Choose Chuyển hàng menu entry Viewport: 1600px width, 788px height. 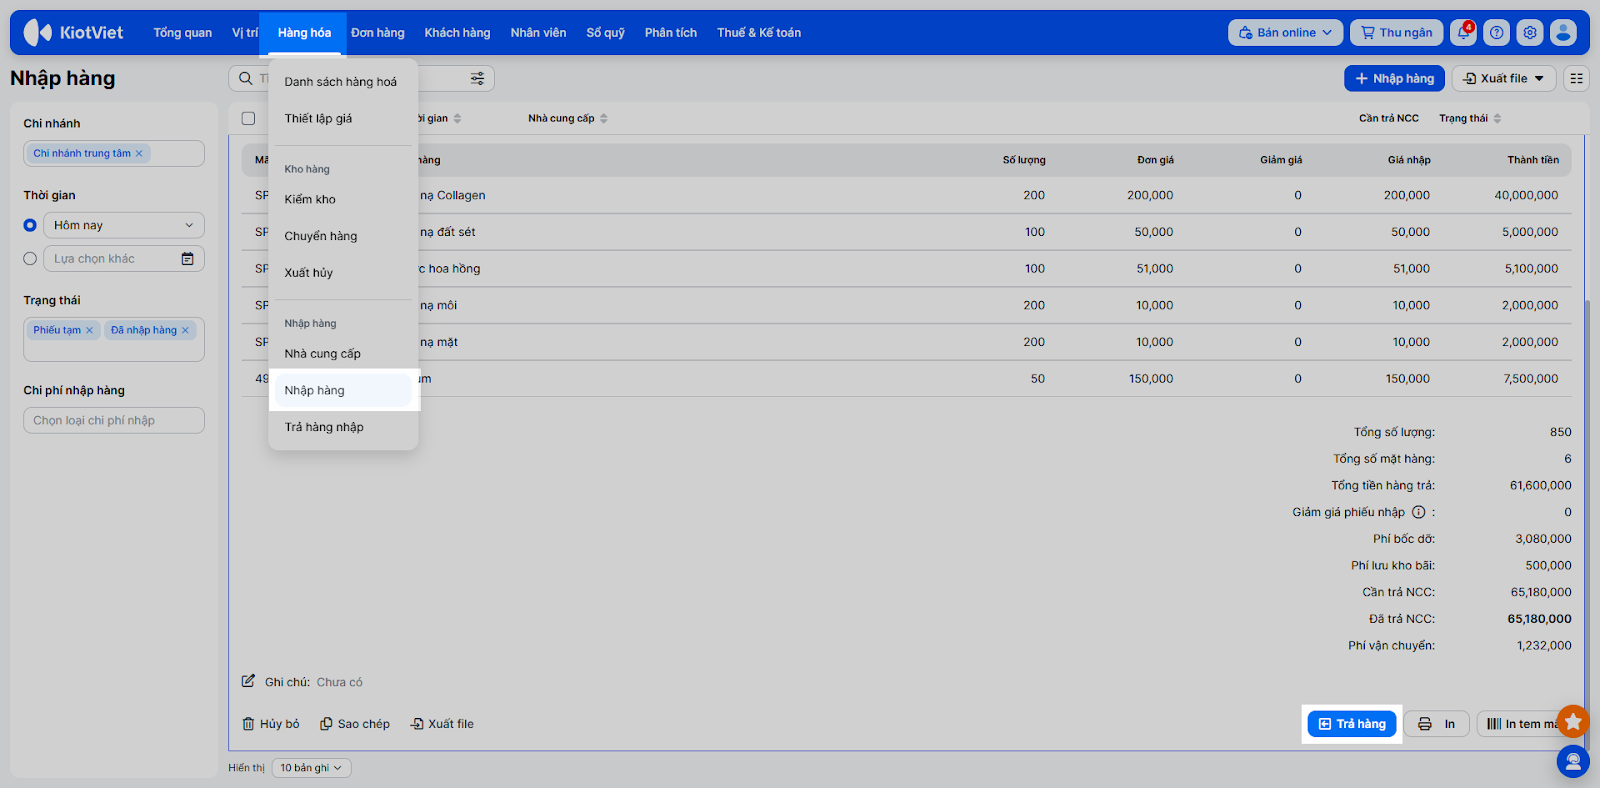(343, 236)
